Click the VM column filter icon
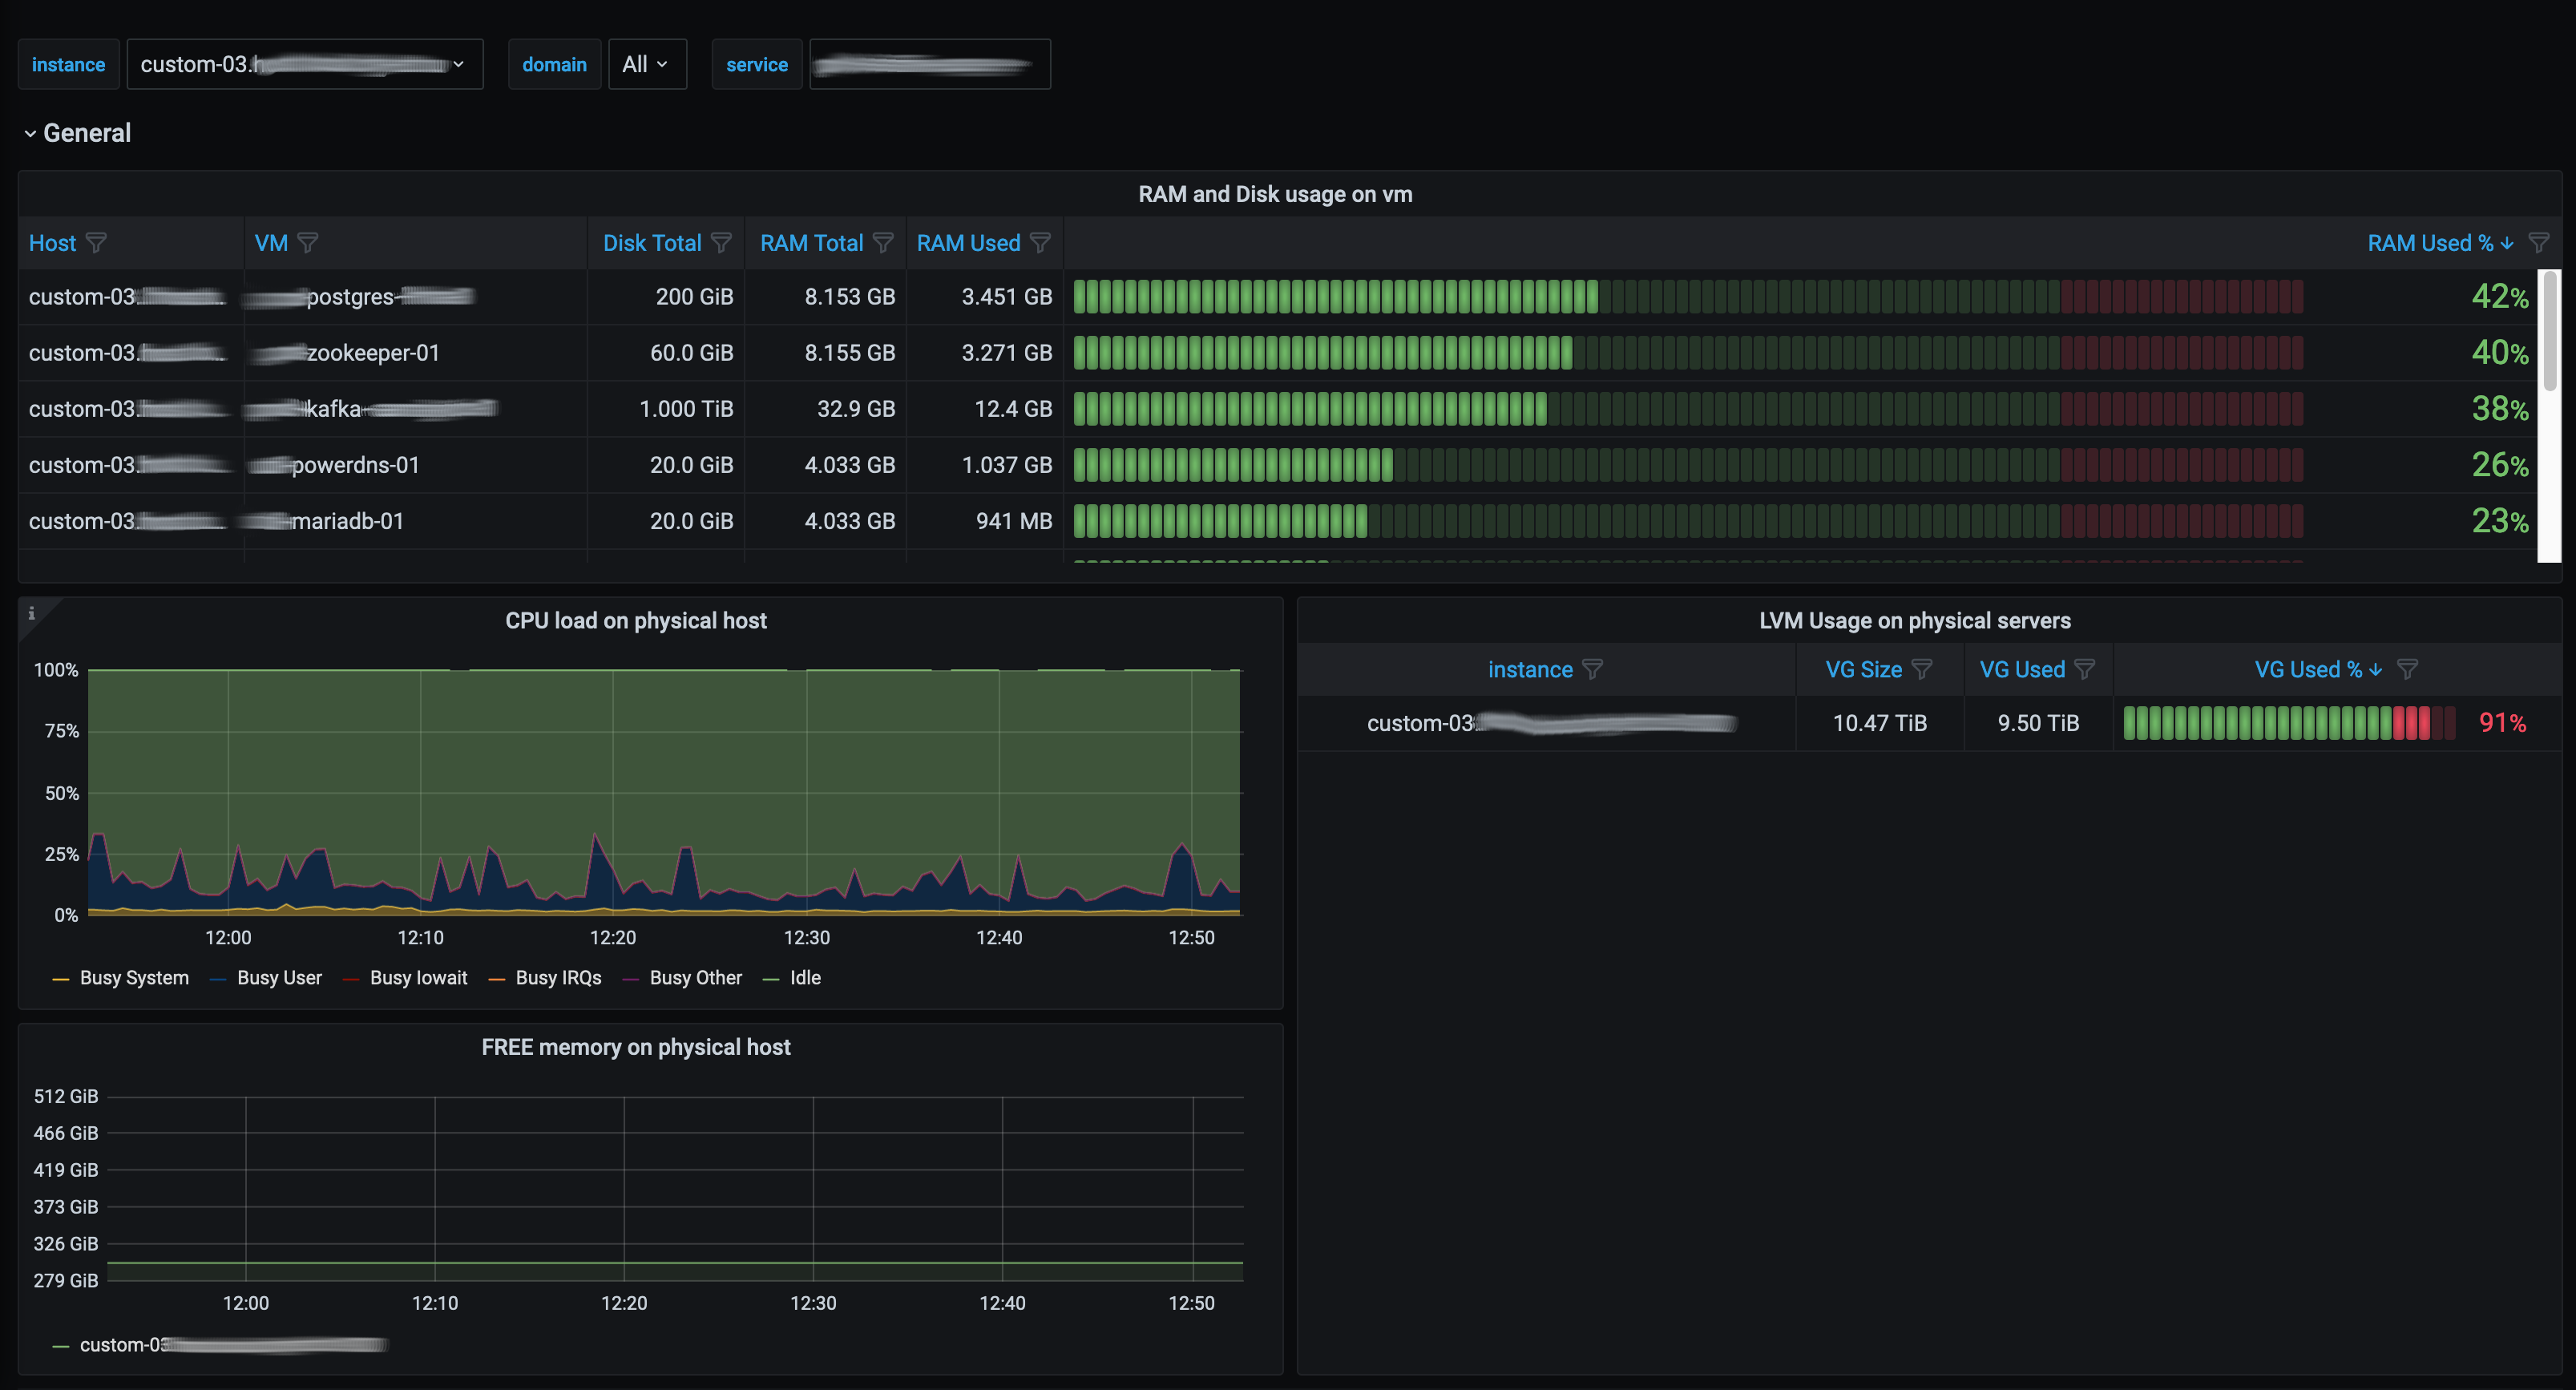Screen dimensions: 2576x1390 308,243
